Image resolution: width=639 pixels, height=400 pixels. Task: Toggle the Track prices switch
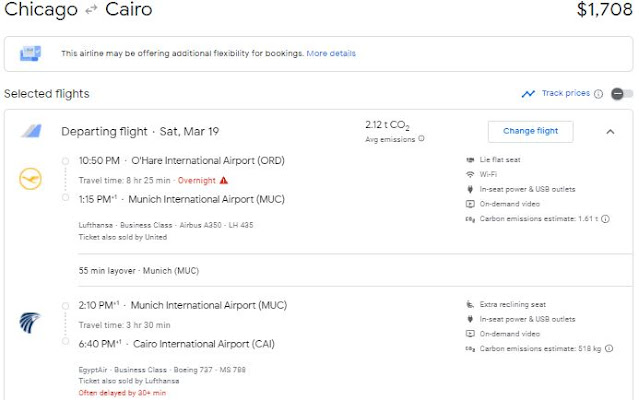coord(622,94)
